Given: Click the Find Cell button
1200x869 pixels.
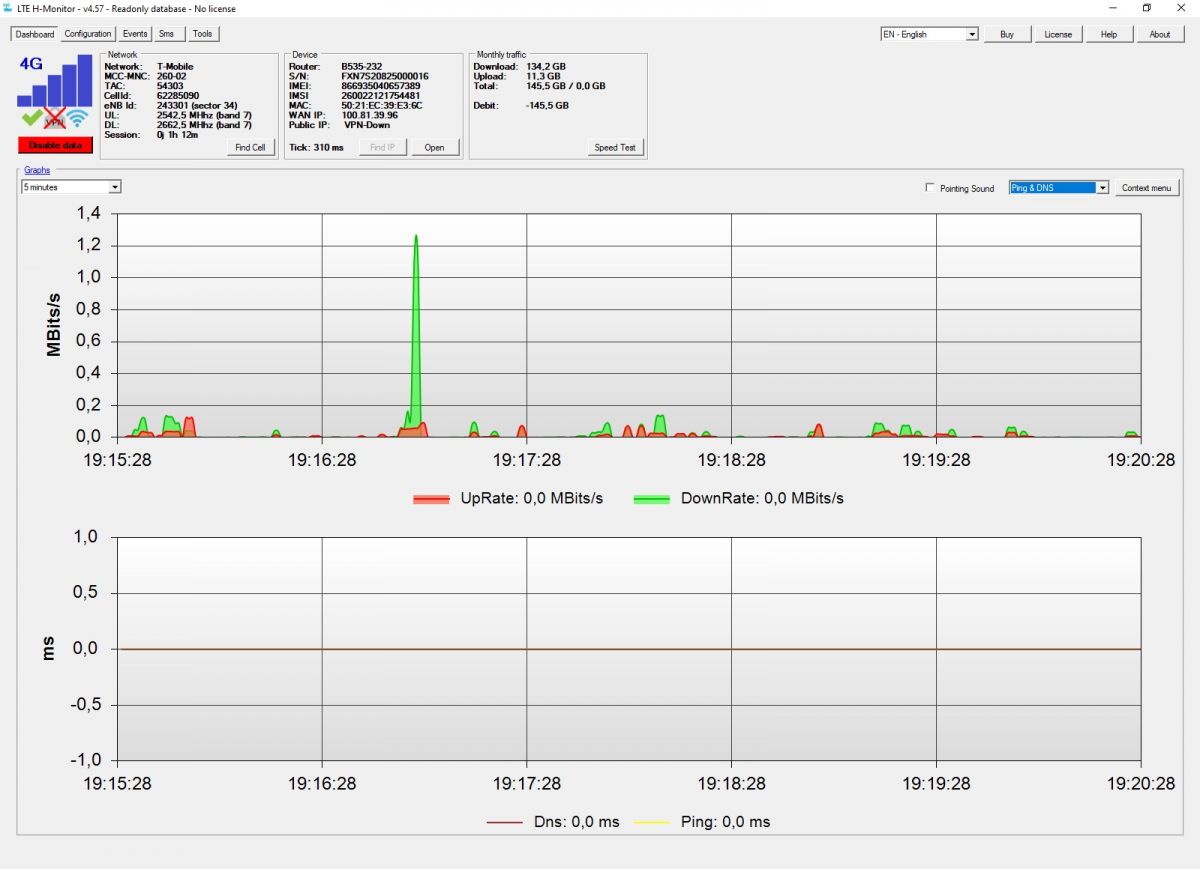Looking at the screenshot, I should tap(251, 147).
